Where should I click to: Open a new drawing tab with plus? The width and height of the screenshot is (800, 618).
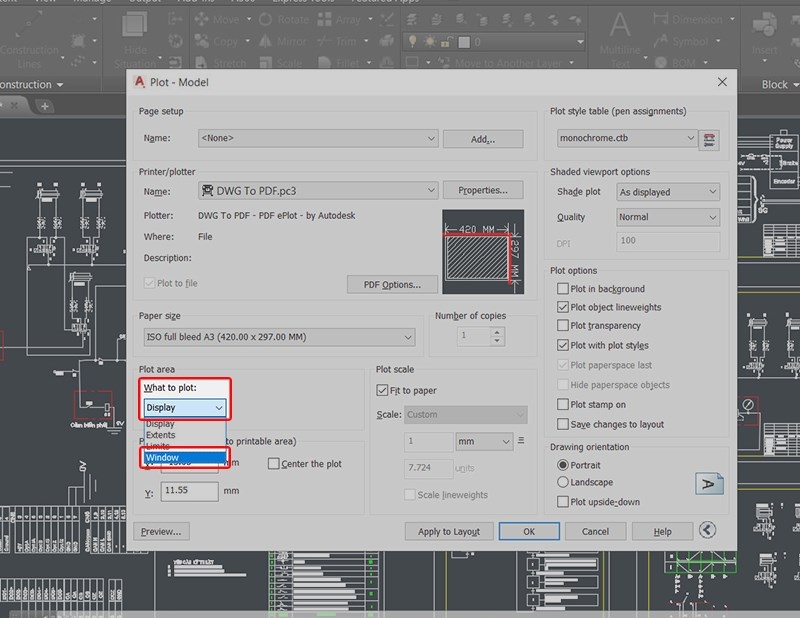(45, 106)
